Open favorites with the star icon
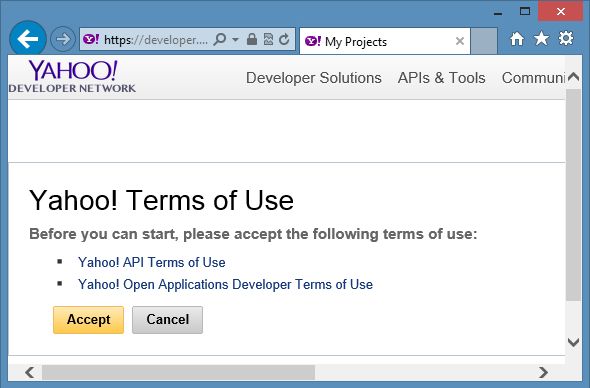Image resolution: width=590 pixels, height=388 pixels. click(x=541, y=38)
